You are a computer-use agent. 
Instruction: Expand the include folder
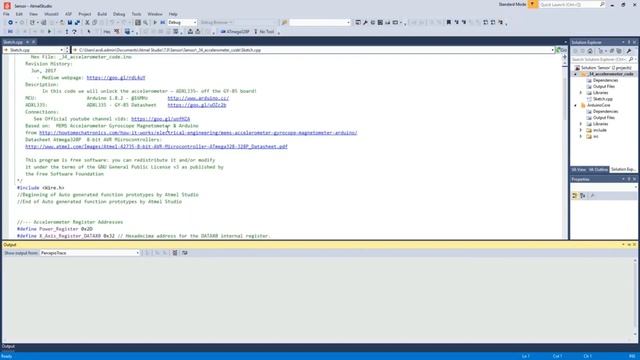point(581,130)
